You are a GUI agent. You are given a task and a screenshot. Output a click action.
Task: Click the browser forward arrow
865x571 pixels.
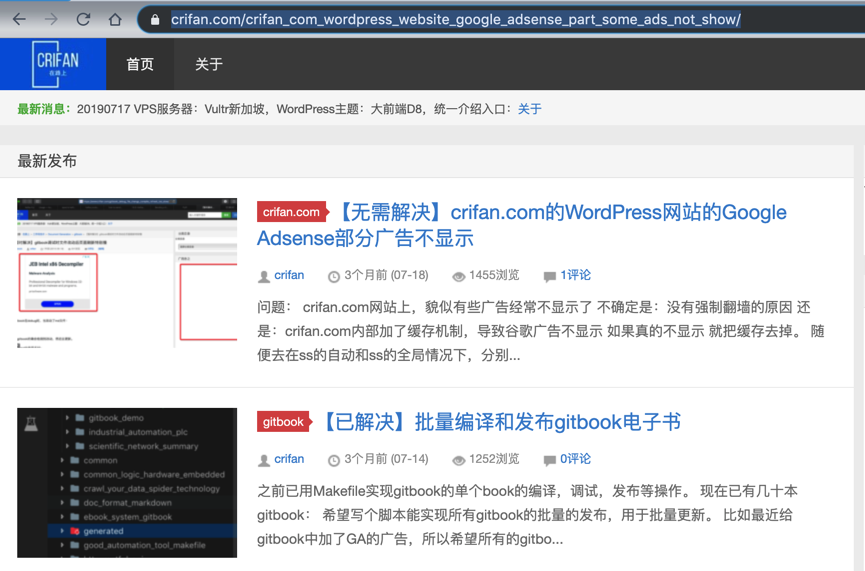pyautogui.click(x=51, y=20)
